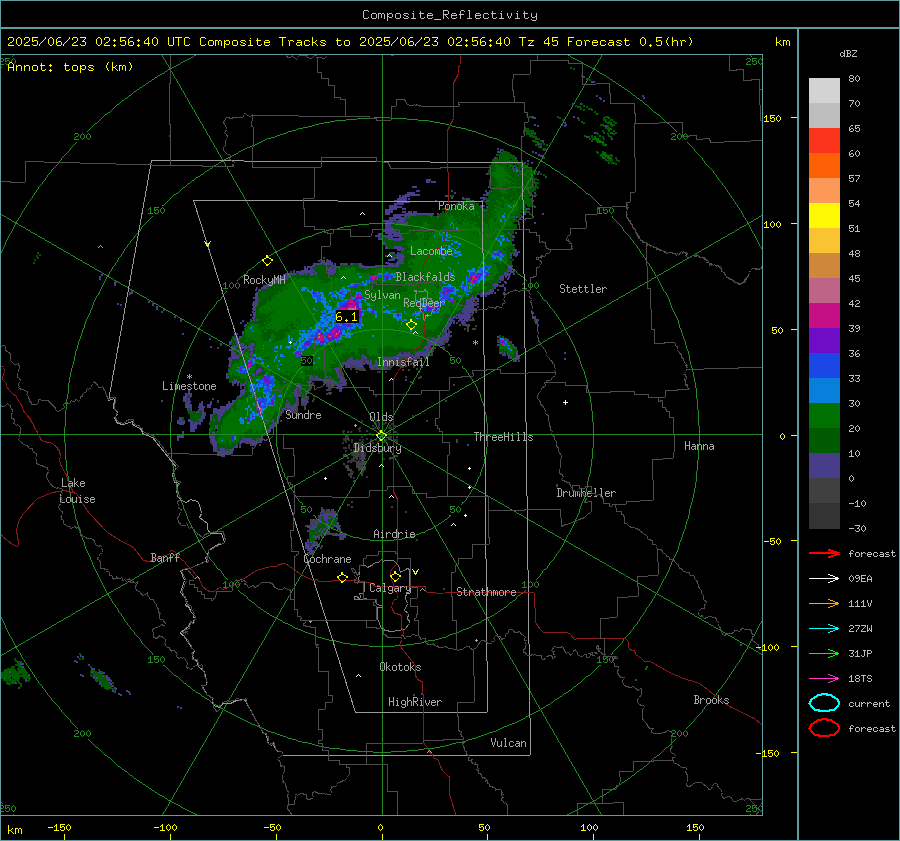
Task: Click the magenta 18TS arrow in legend
Action: (824, 679)
